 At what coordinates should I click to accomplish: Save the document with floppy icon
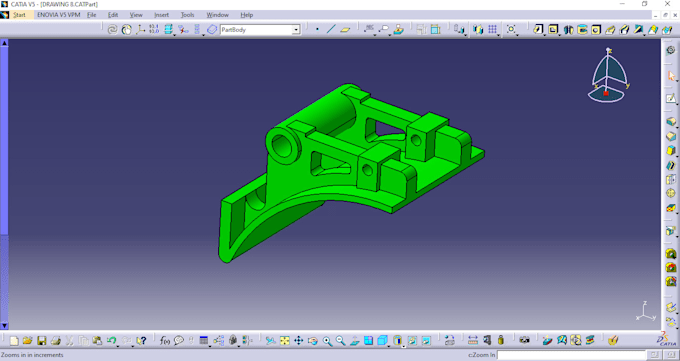click(x=42, y=341)
